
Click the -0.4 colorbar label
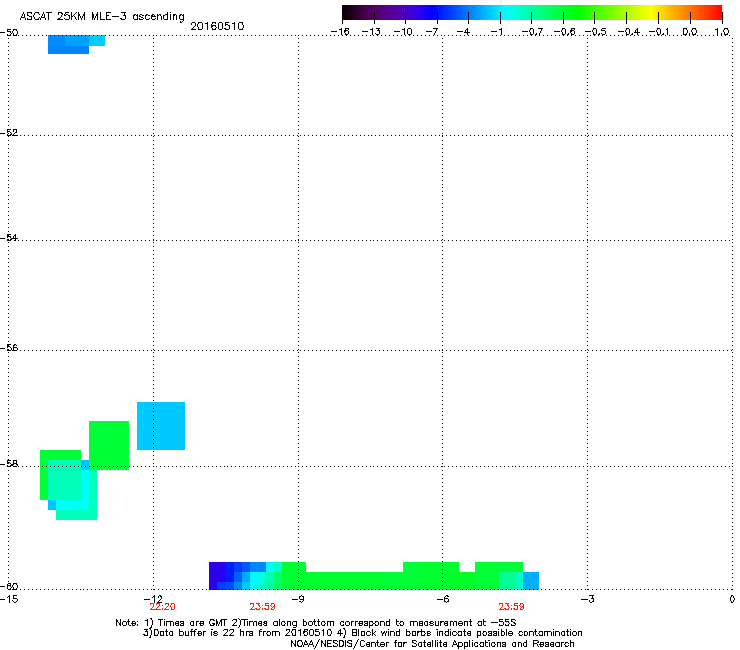(628, 32)
